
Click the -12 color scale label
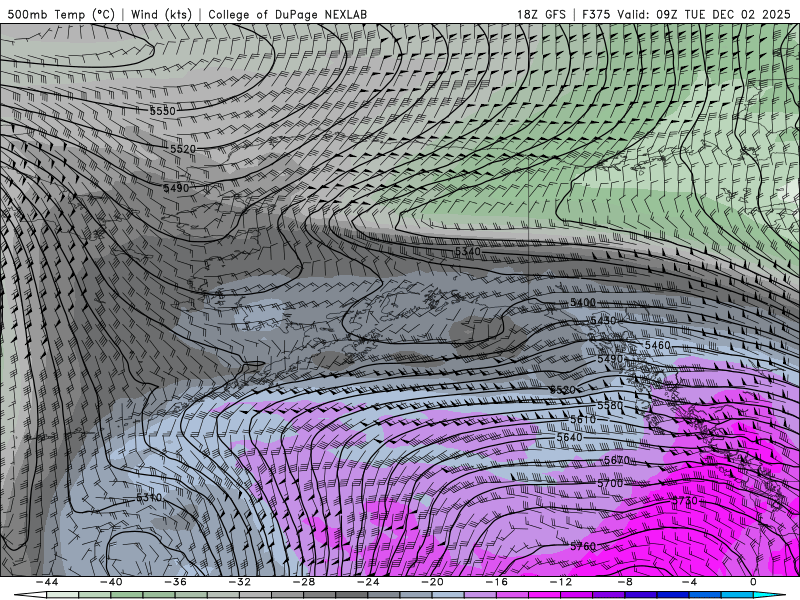click(x=561, y=582)
